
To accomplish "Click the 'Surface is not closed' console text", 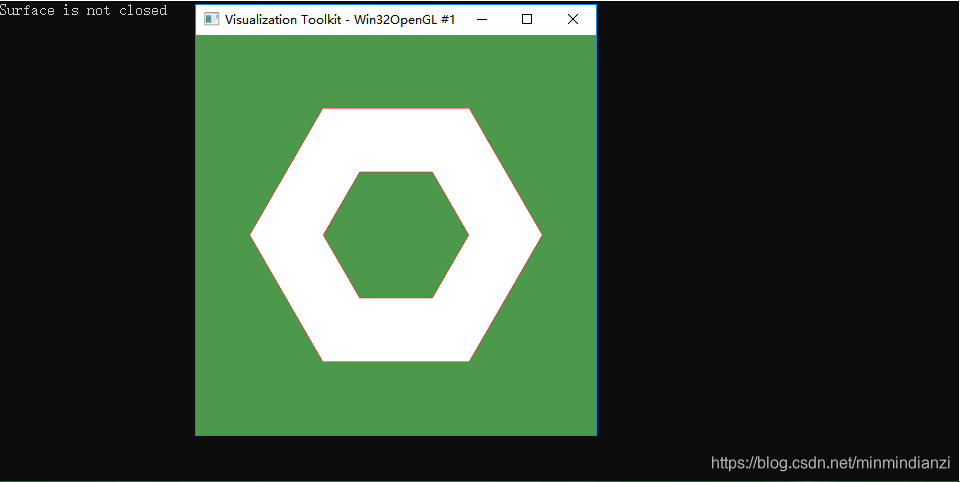I will tap(83, 10).
